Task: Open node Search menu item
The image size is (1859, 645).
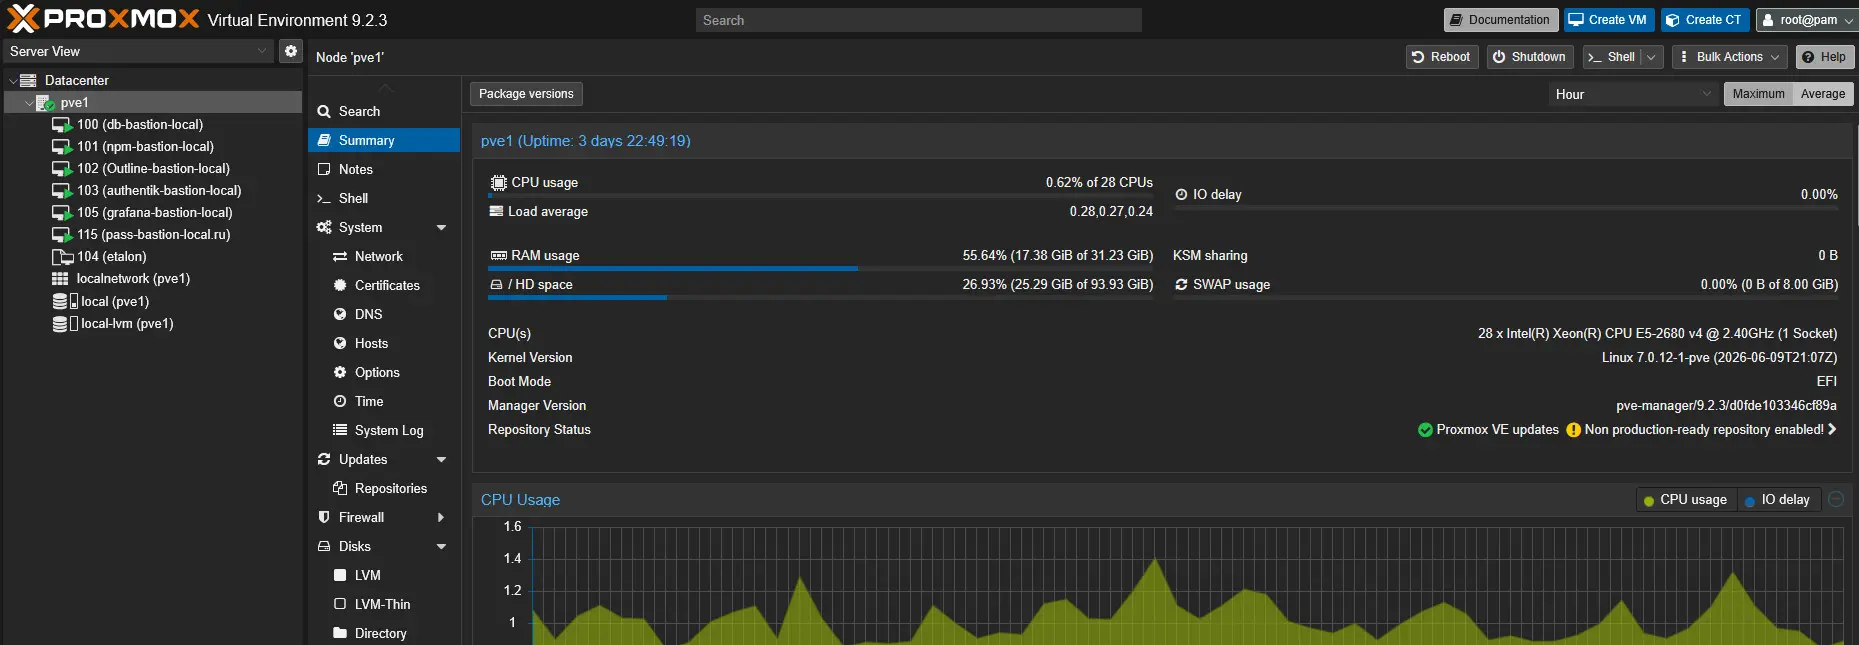Action: pyautogui.click(x=384, y=111)
